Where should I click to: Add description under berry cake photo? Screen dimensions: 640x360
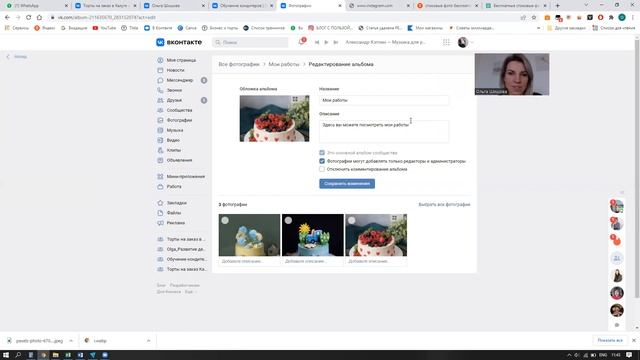[x=376, y=261]
